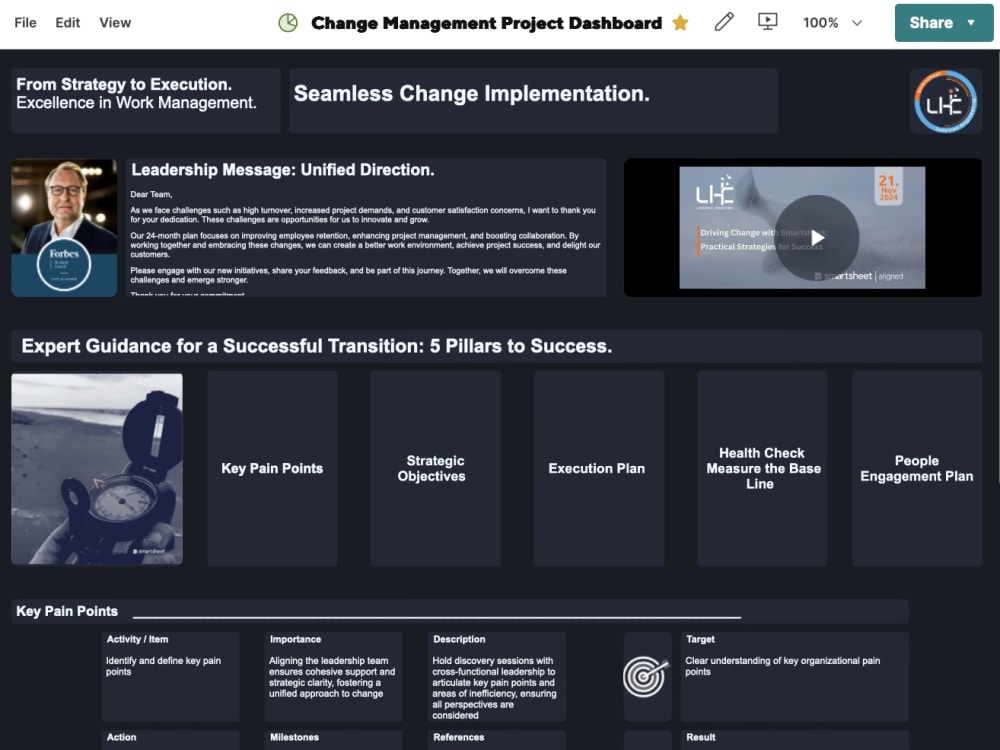Open the Strategic Objectives pillar tile
The image size is (1000, 750).
[x=436, y=469]
